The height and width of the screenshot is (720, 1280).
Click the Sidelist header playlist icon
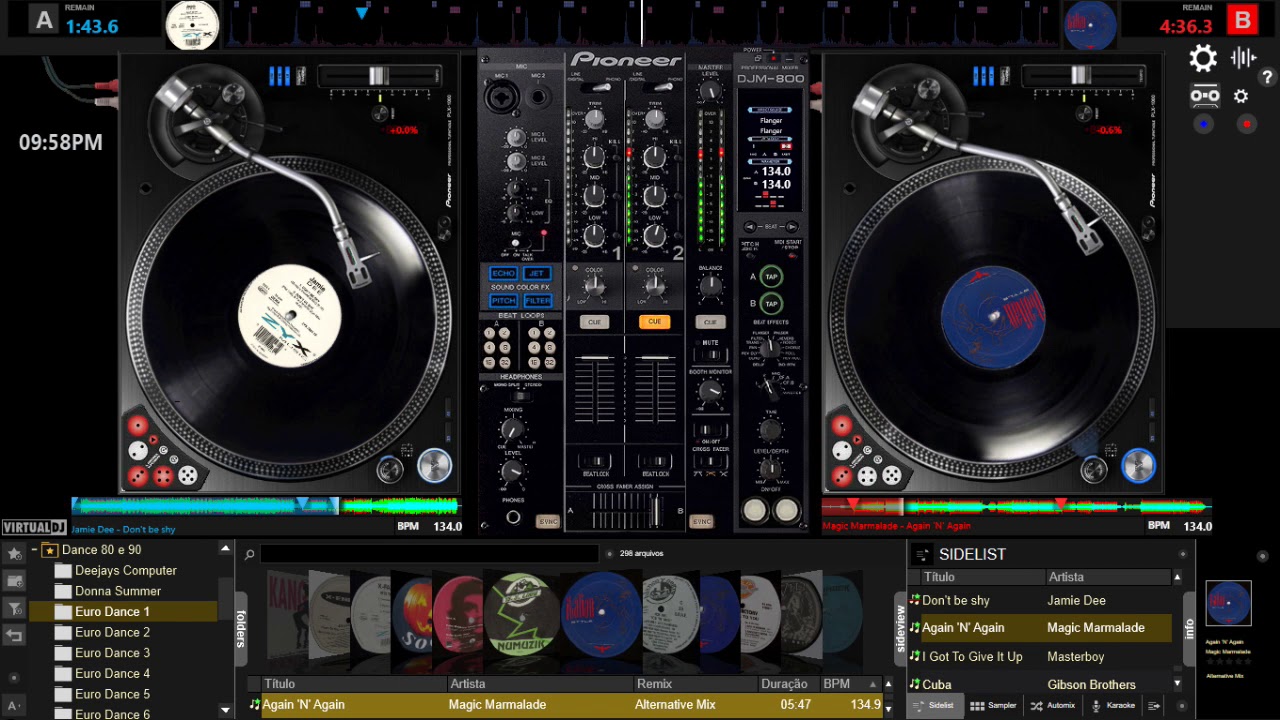(x=922, y=554)
